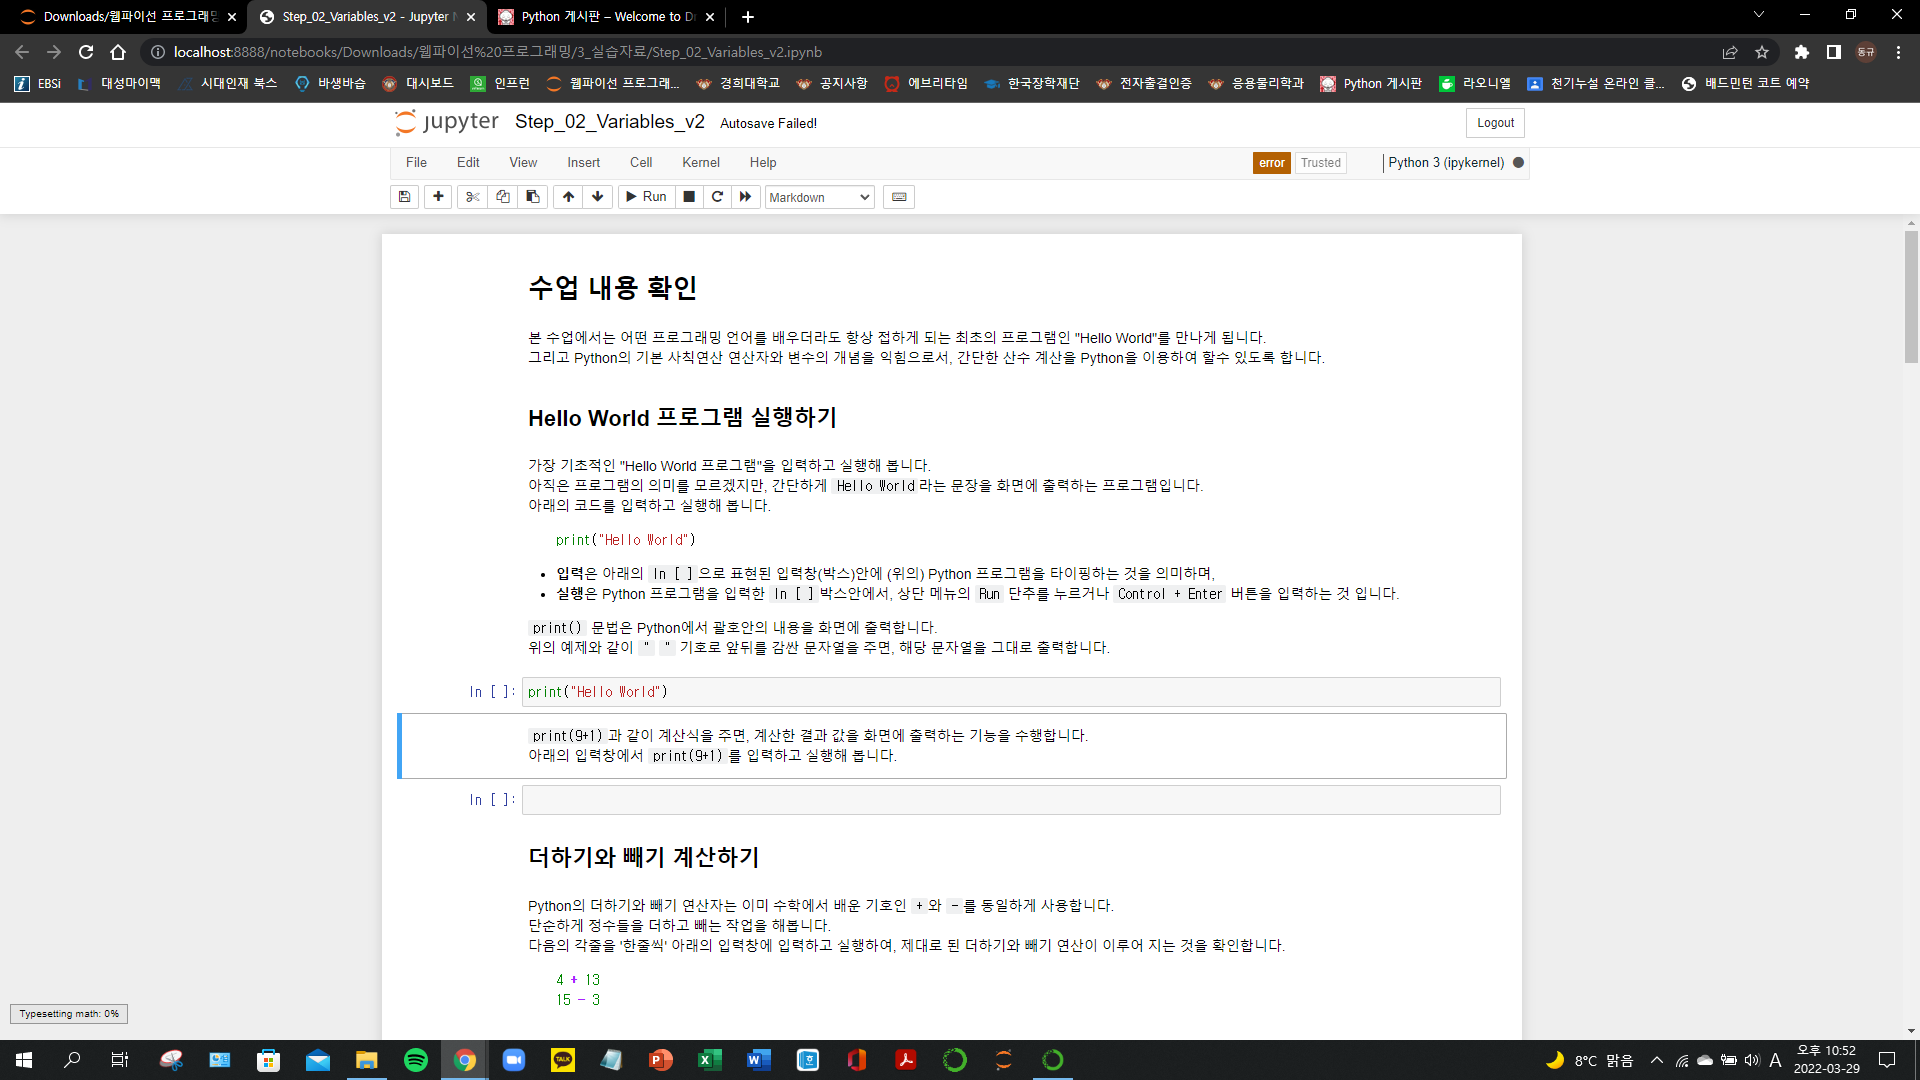Open Zoom from the taskbar
Viewport: 1920px width, 1080px height.
[514, 1060]
